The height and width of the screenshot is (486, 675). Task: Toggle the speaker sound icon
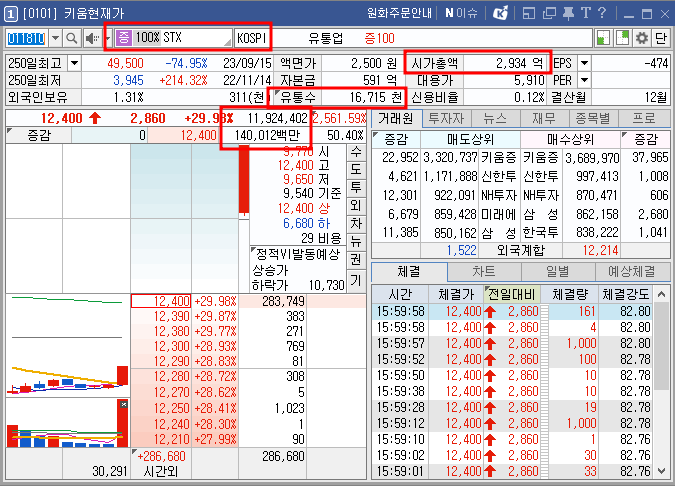[92, 38]
